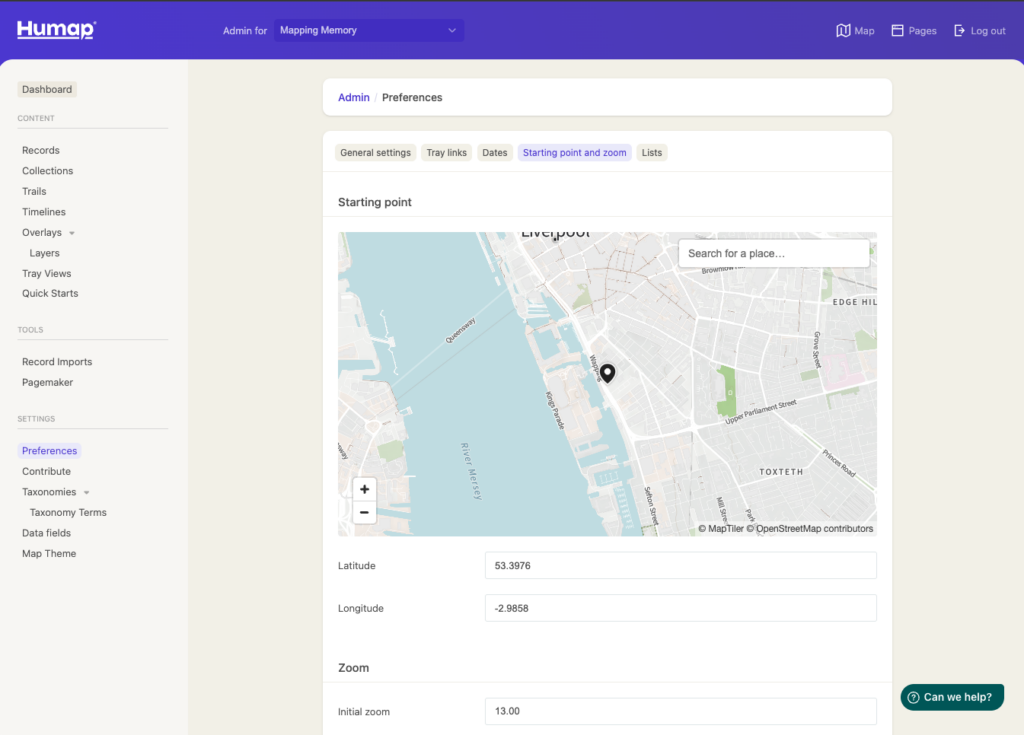Zoom out the map with minus button

(364, 512)
